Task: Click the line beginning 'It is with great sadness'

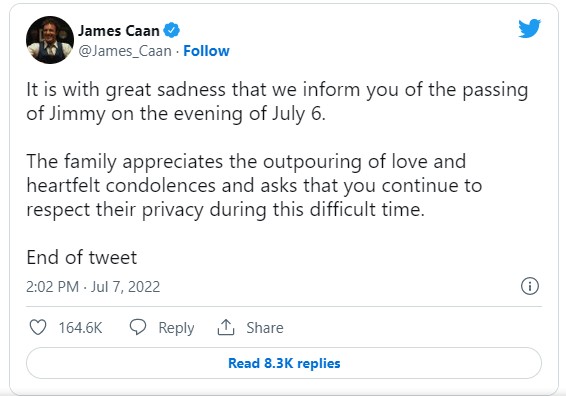Action: coord(277,90)
